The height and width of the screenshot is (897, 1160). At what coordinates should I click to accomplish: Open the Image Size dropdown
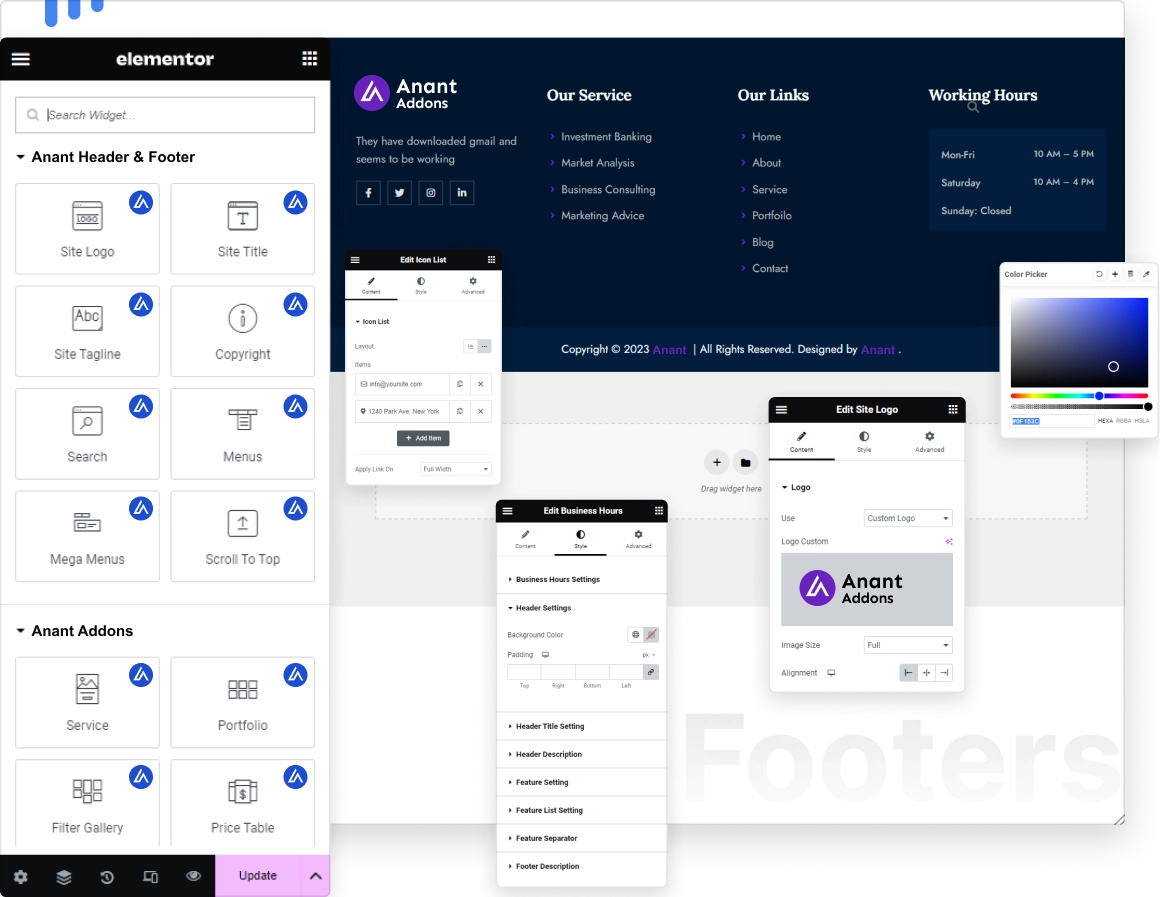(908, 645)
